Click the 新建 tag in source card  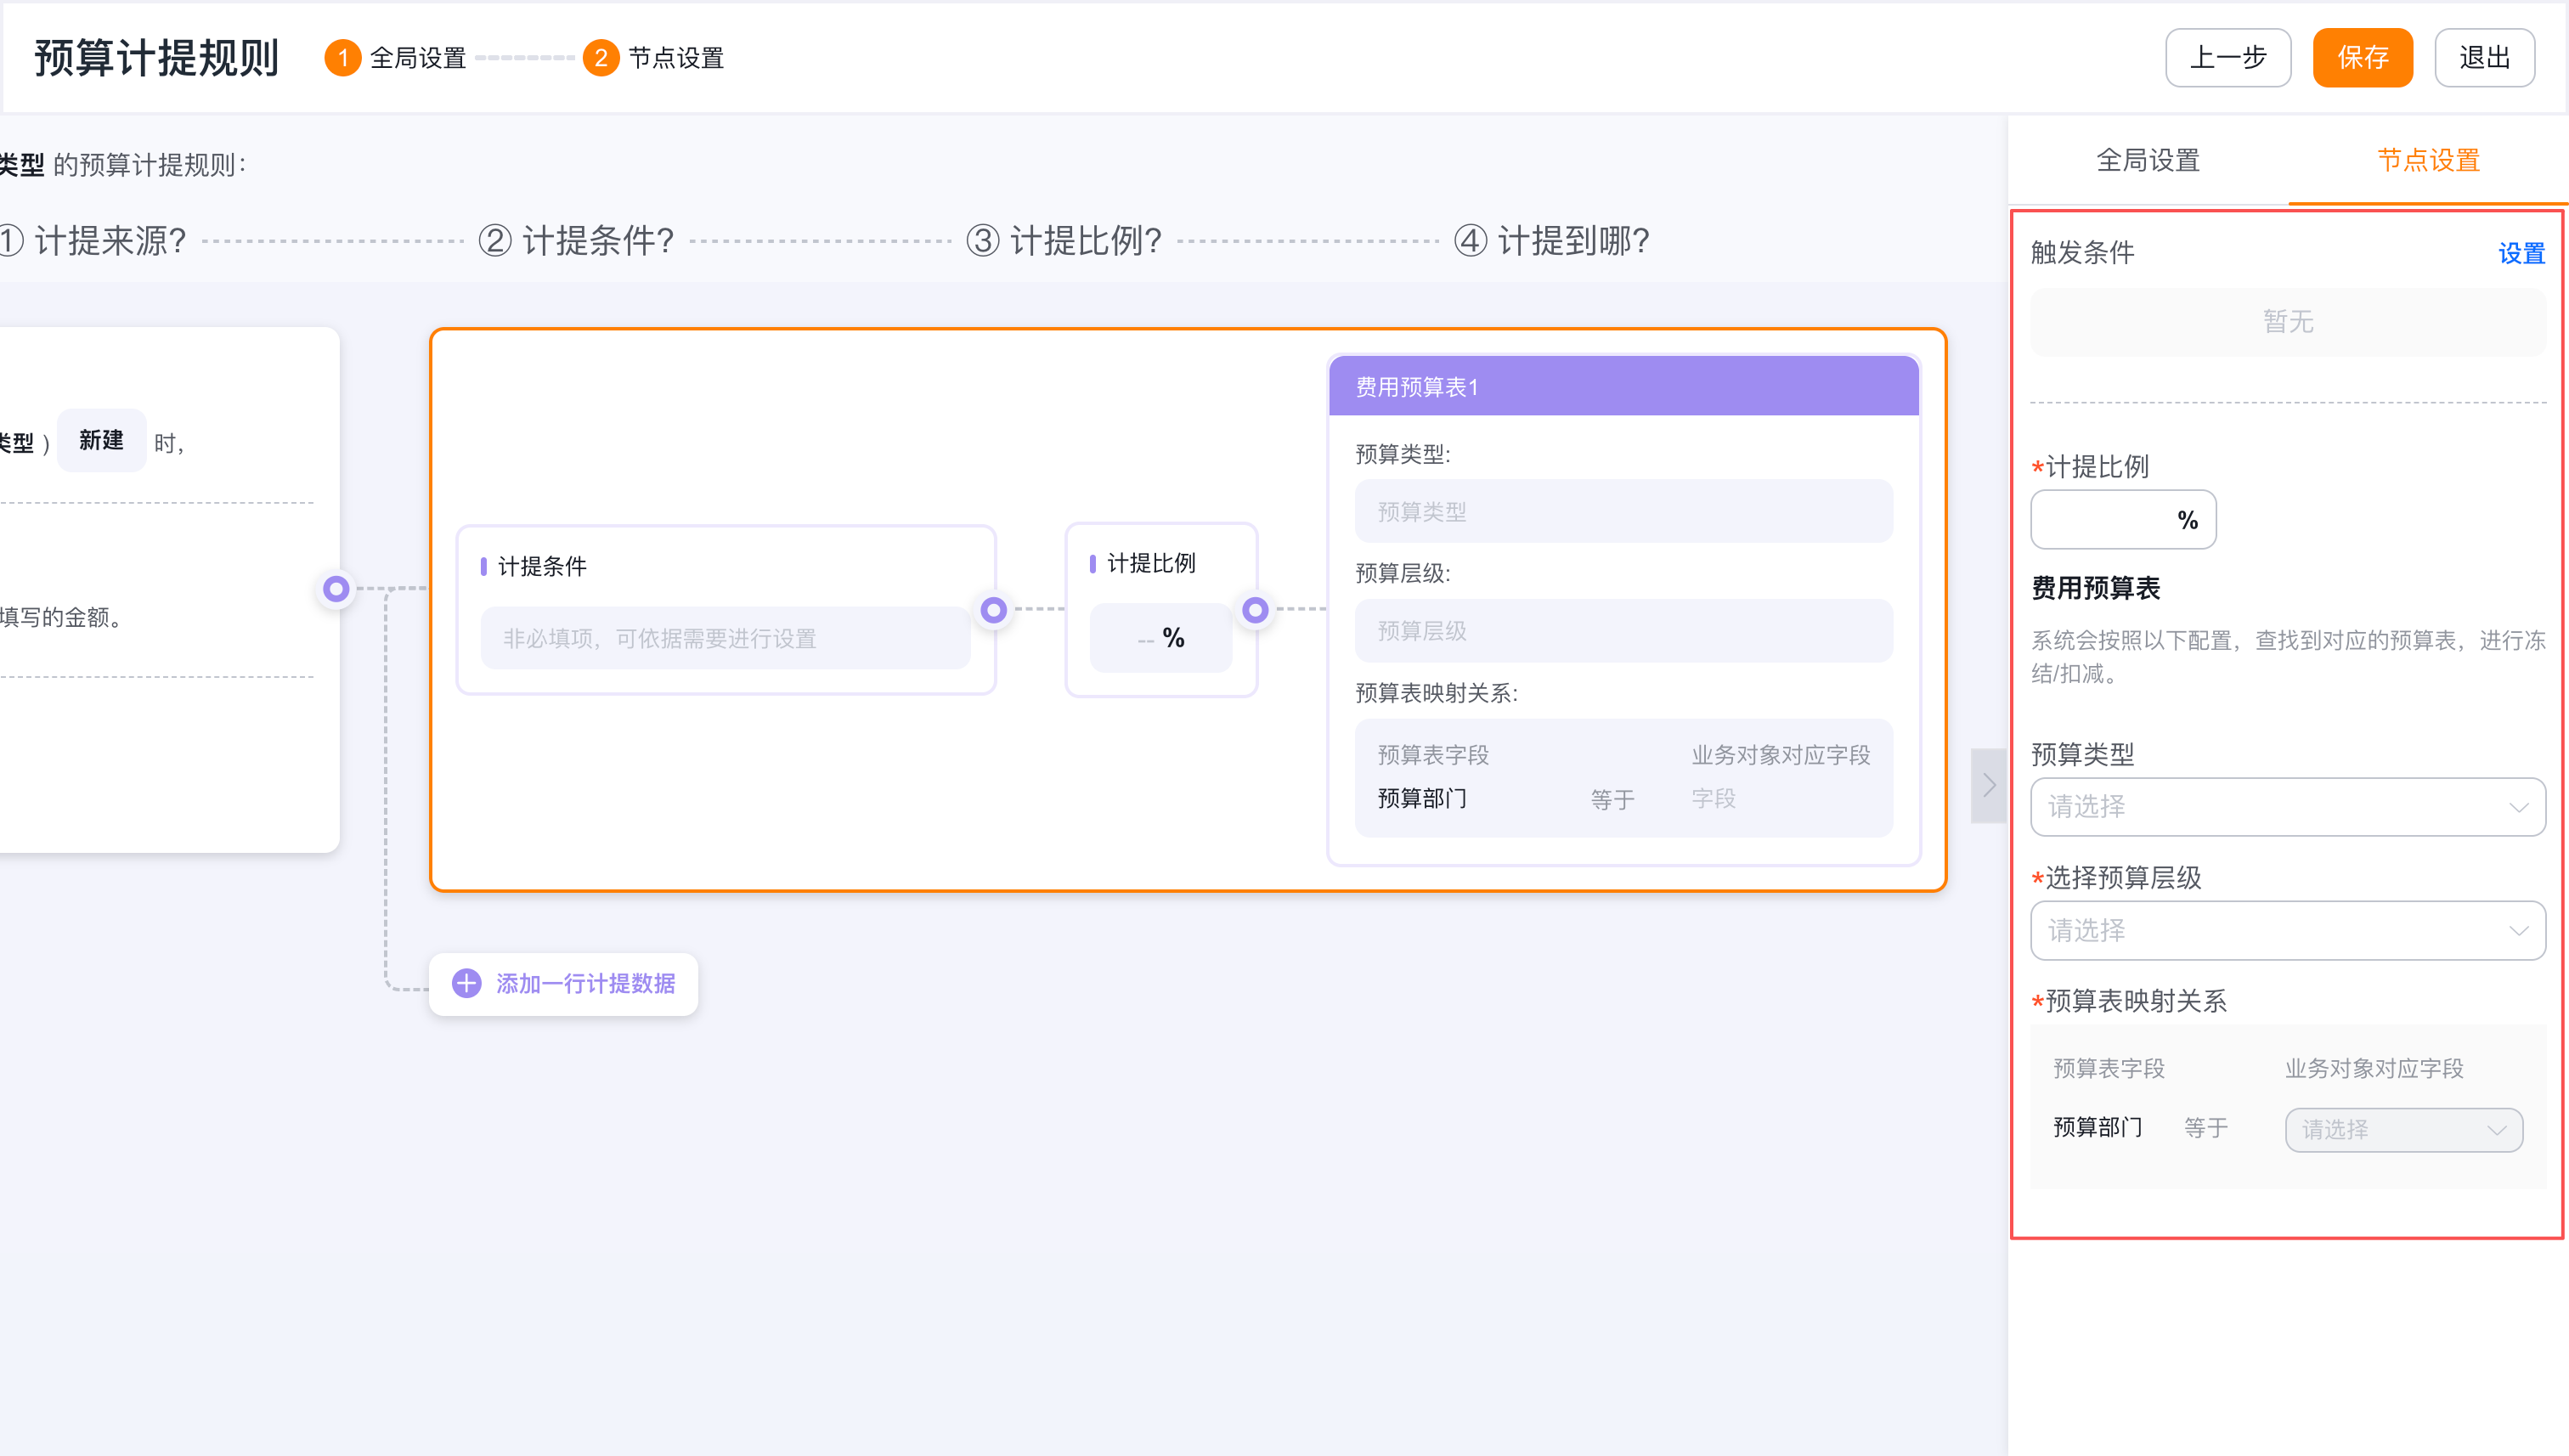pos(101,440)
